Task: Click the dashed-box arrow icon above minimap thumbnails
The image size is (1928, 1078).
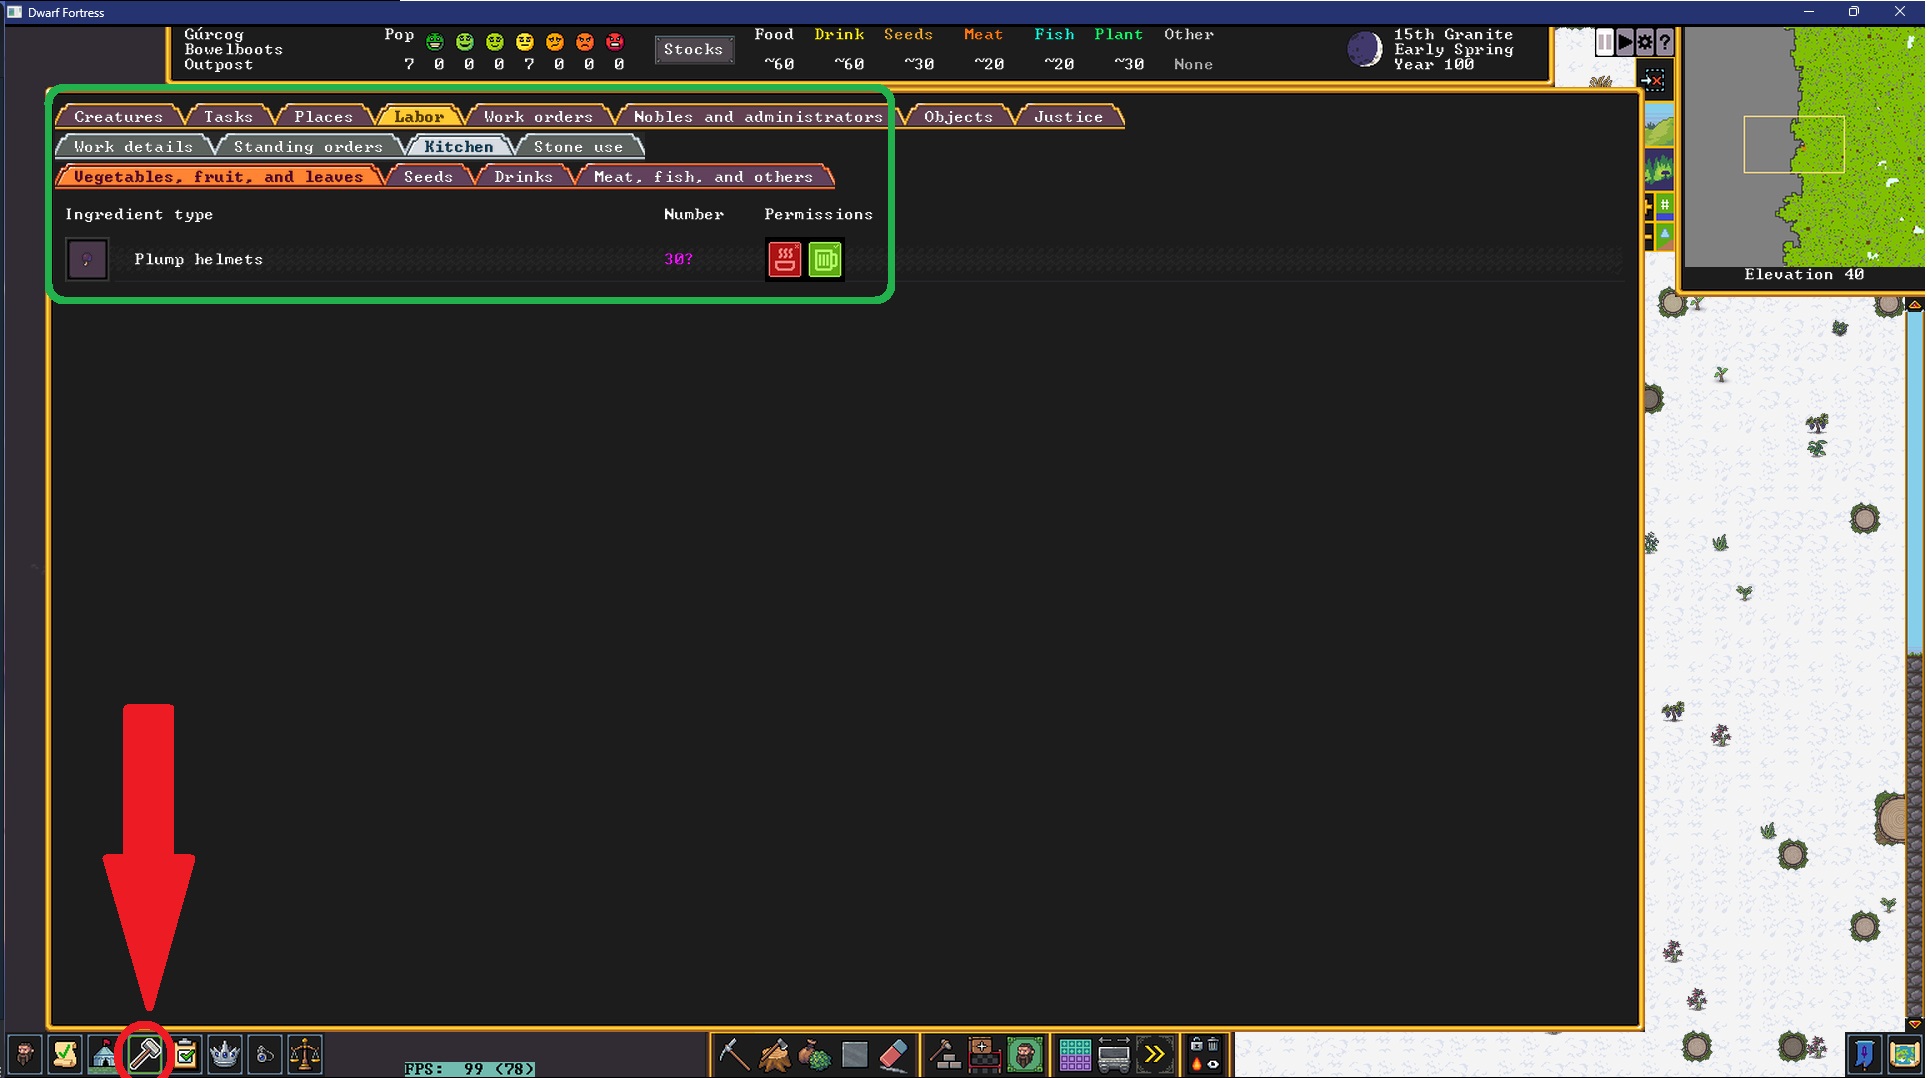Action: 1653,79
